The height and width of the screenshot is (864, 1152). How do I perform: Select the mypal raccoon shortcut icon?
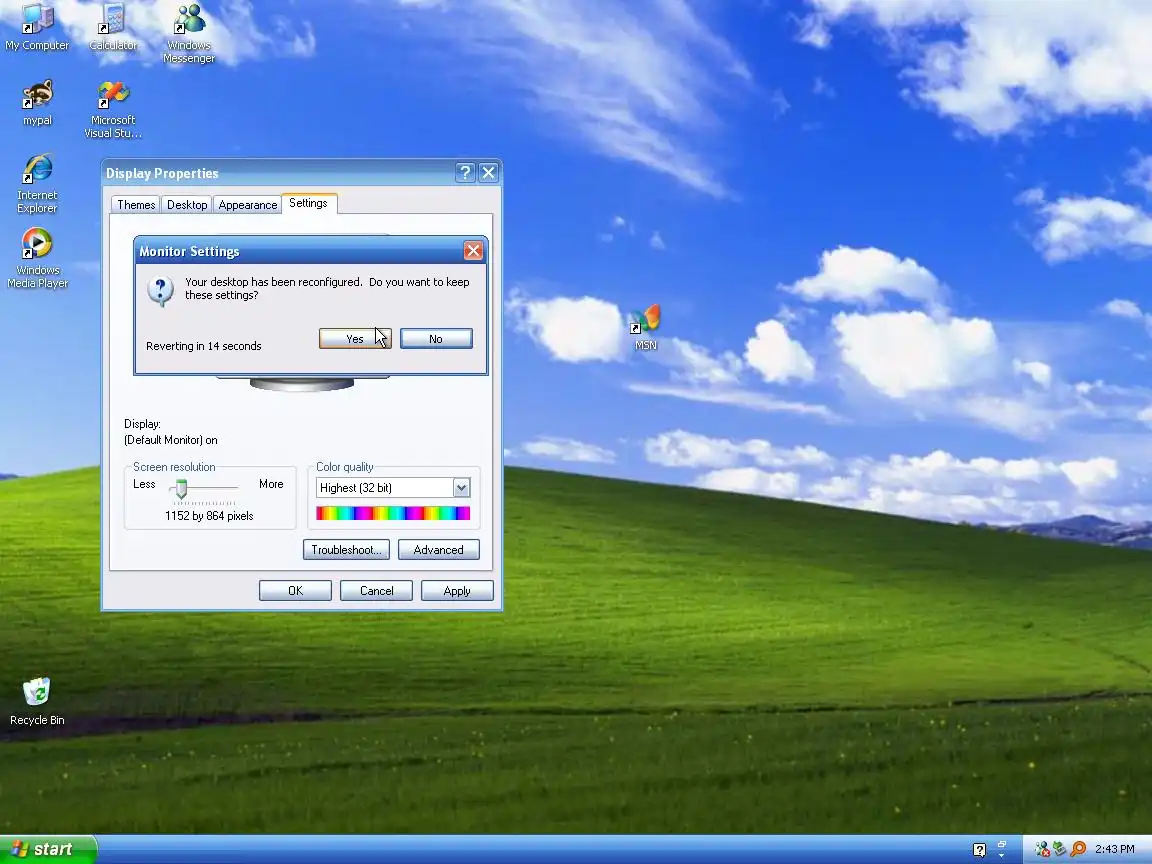click(x=37, y=103)
